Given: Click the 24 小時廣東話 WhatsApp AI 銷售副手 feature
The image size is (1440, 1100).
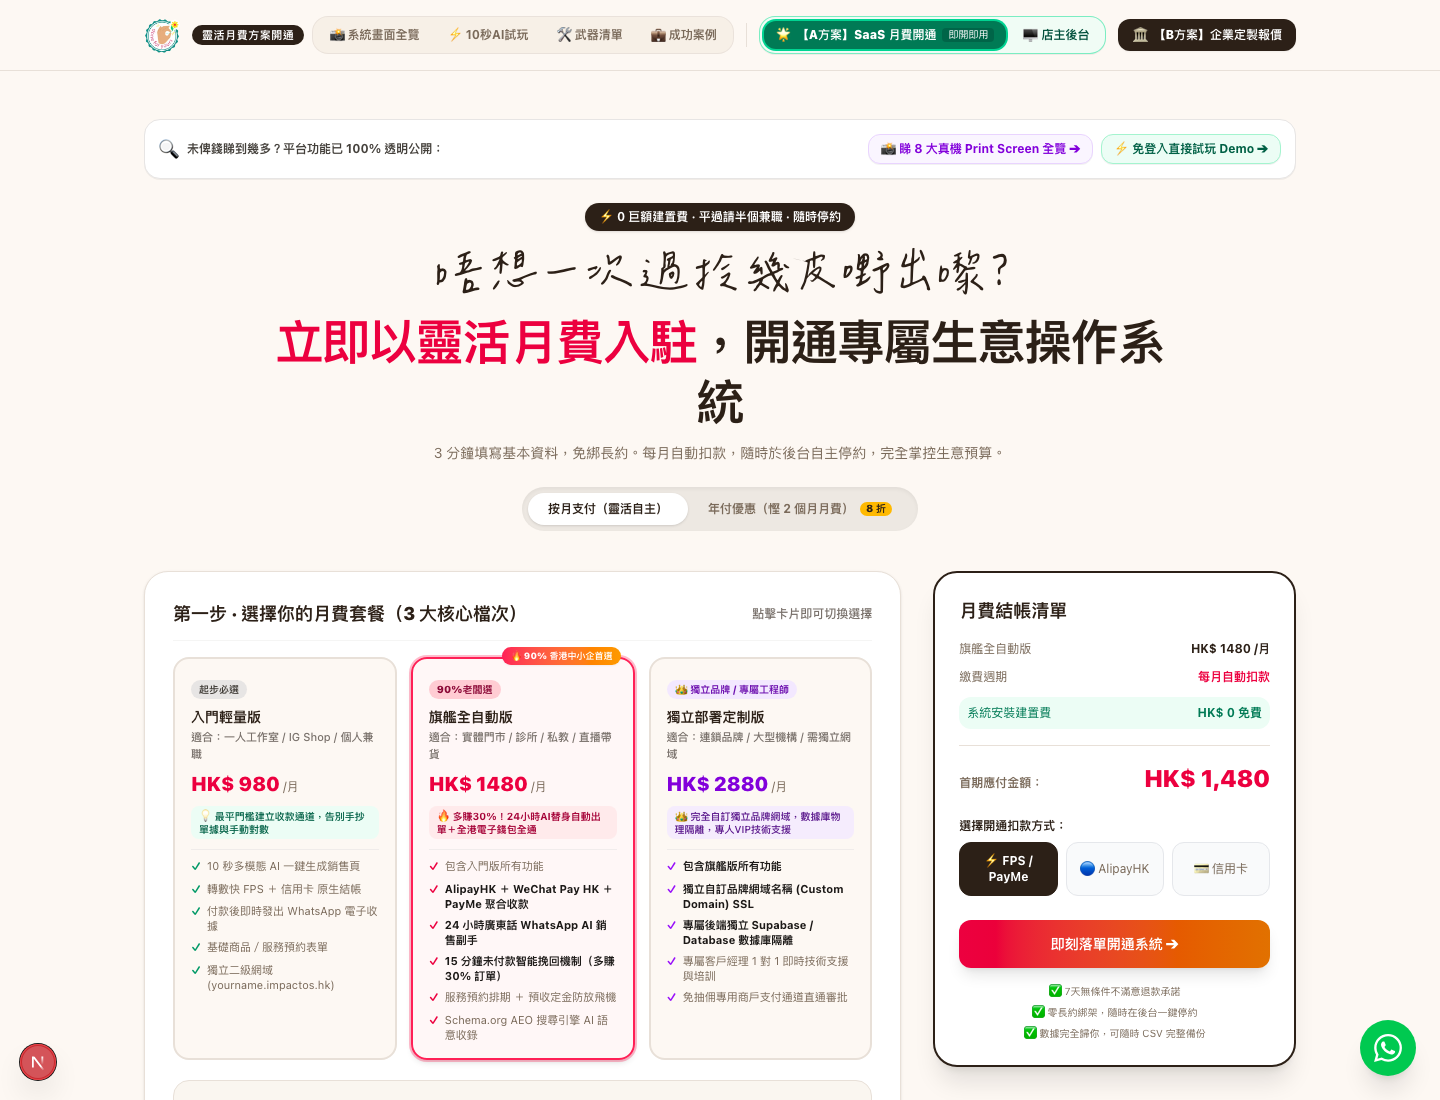Looking at the screenshot, I should [x=523, y=933].
